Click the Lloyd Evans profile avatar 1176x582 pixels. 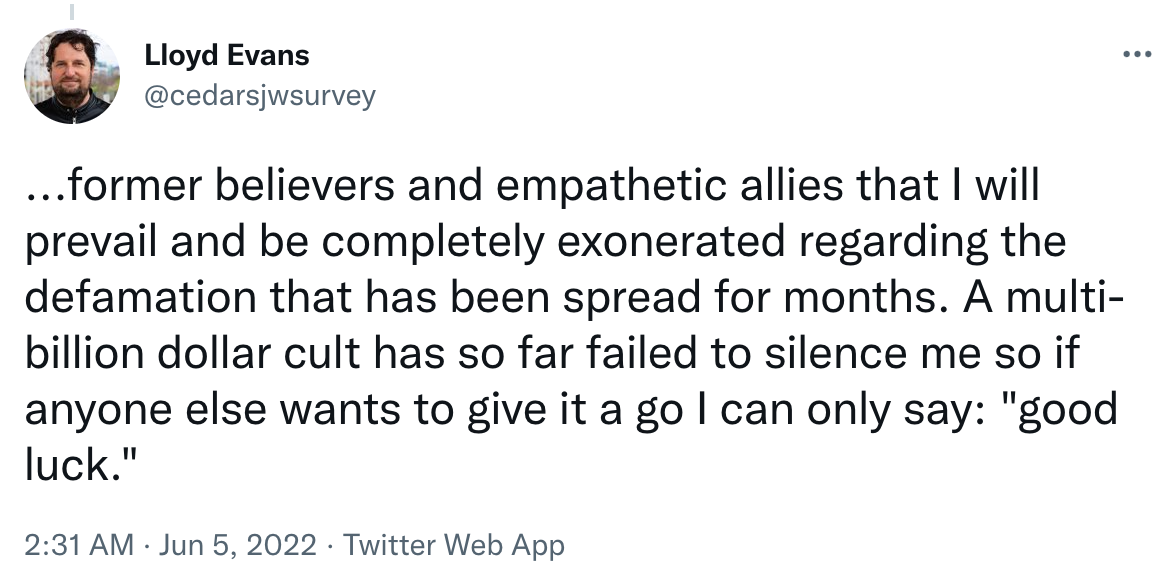pyautogui.click(x=72, y=76)
